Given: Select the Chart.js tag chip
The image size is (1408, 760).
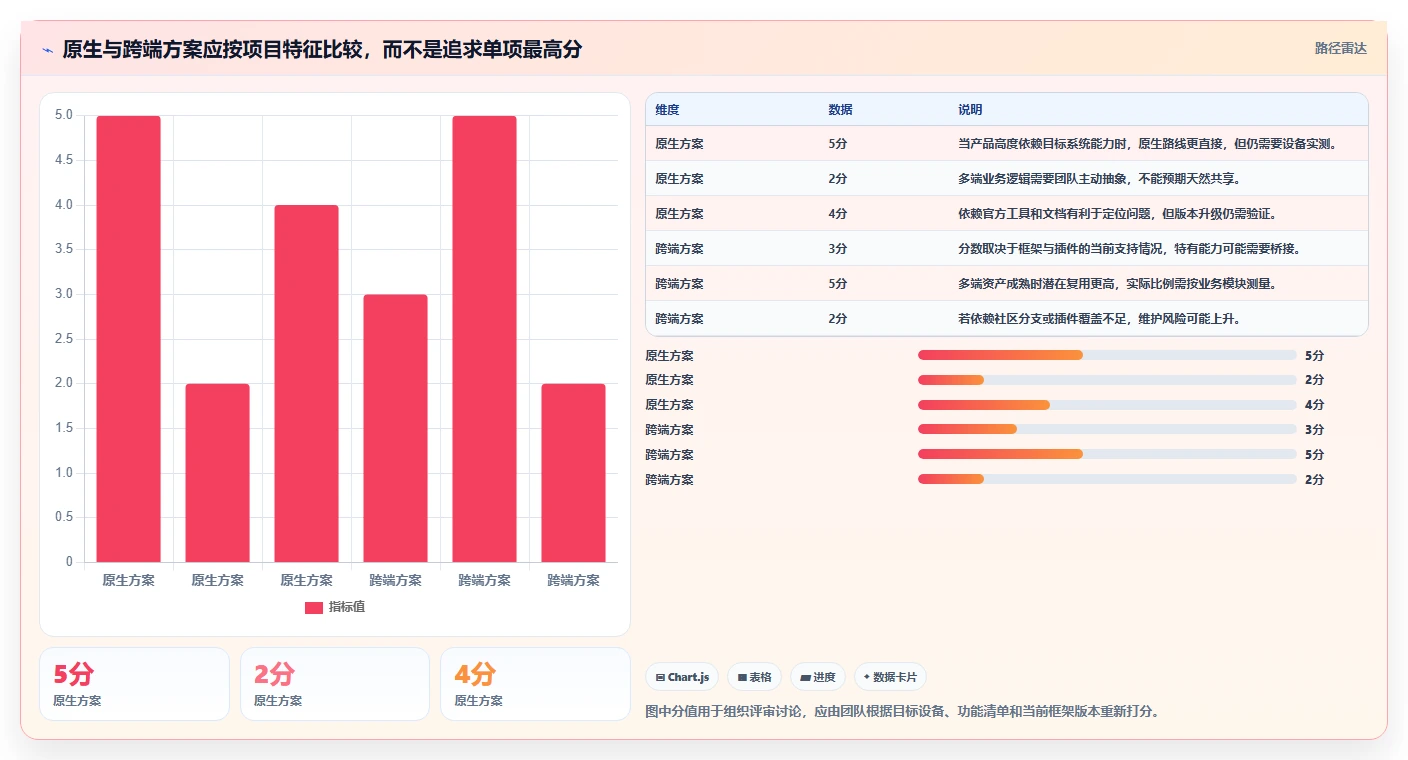Looking at the screenshot, I should pos(682,677).
